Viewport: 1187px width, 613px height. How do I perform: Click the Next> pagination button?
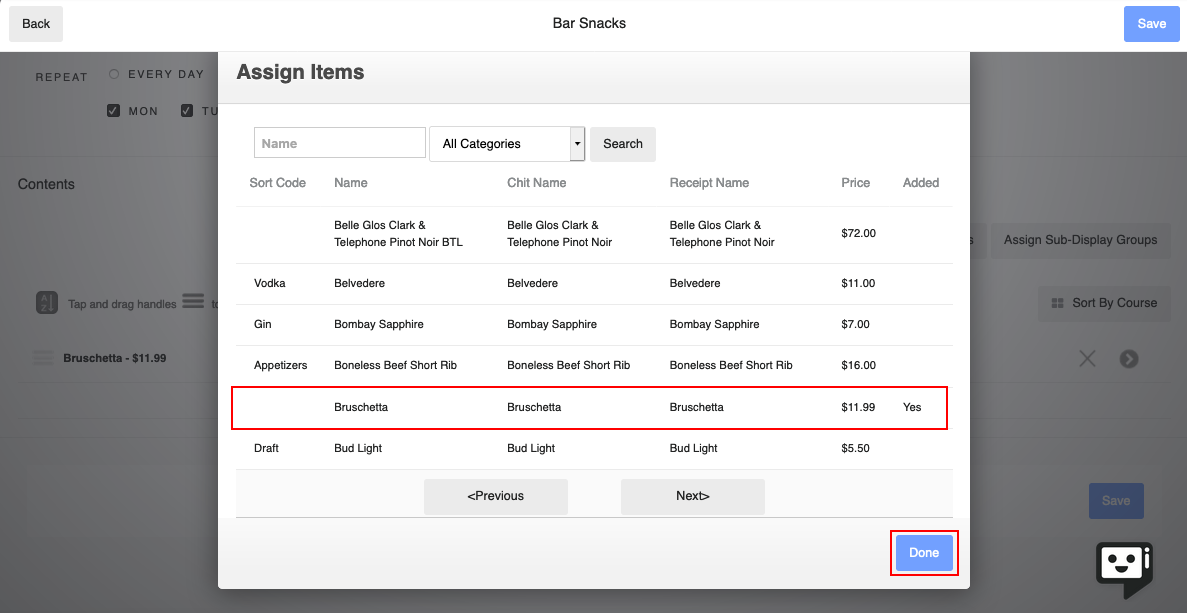coord(692,496)
